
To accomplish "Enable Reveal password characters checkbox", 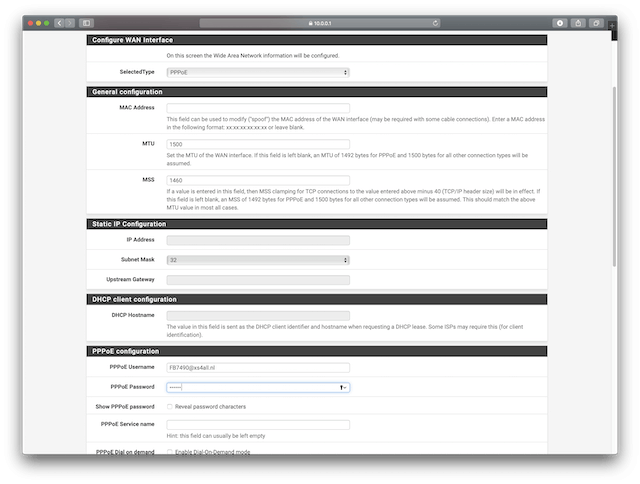I will click(170, 406).
